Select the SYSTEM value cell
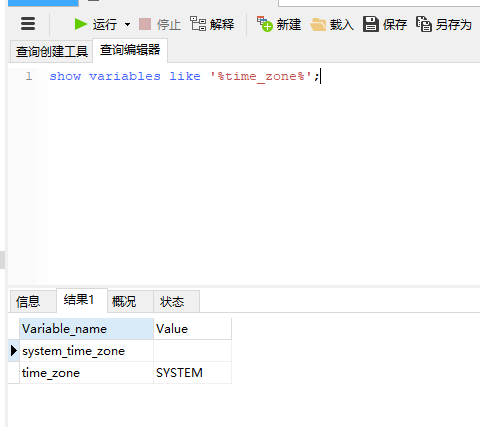 192,373
